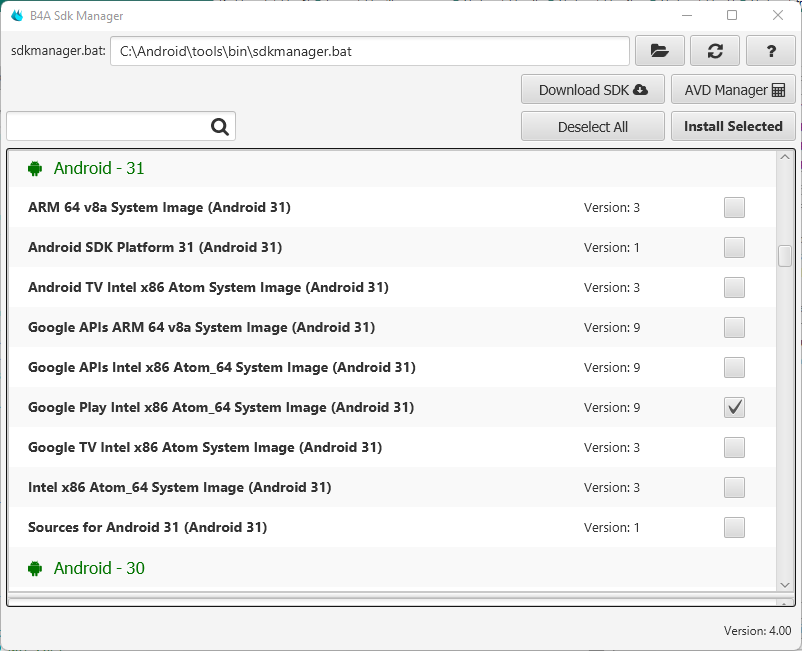
Task: Open the folder browse icon button
Action: tap(659, 51)
